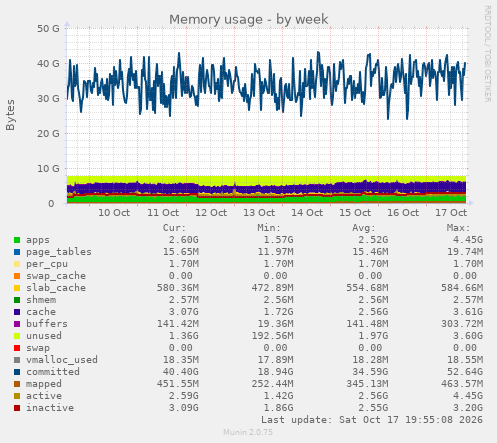Image resolution: width=497 pixels, height=443 pixels.
Task: Select the 'slab_cache' legend label
Action: [x=56, y=288]
